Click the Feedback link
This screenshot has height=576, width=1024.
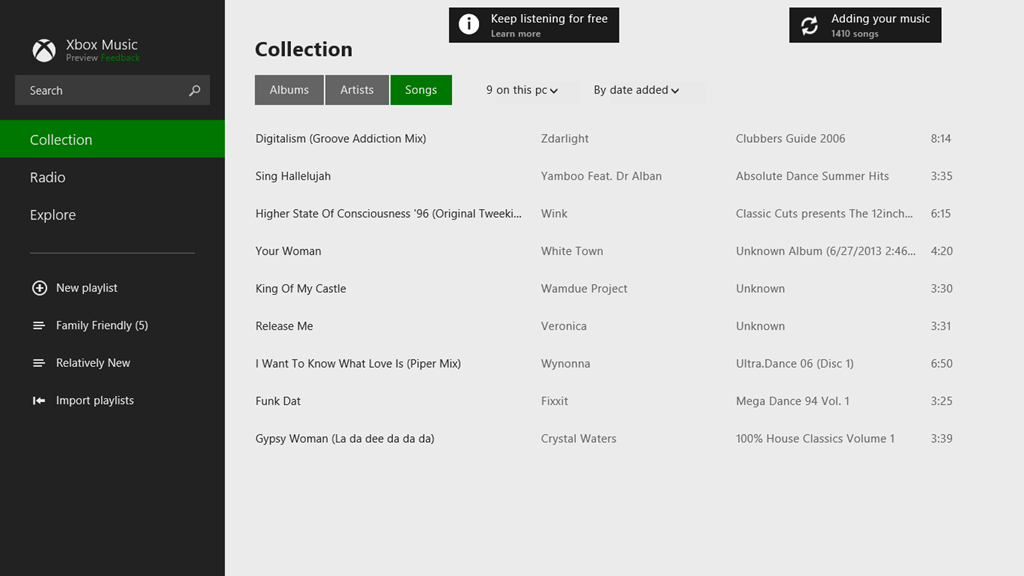120,58
